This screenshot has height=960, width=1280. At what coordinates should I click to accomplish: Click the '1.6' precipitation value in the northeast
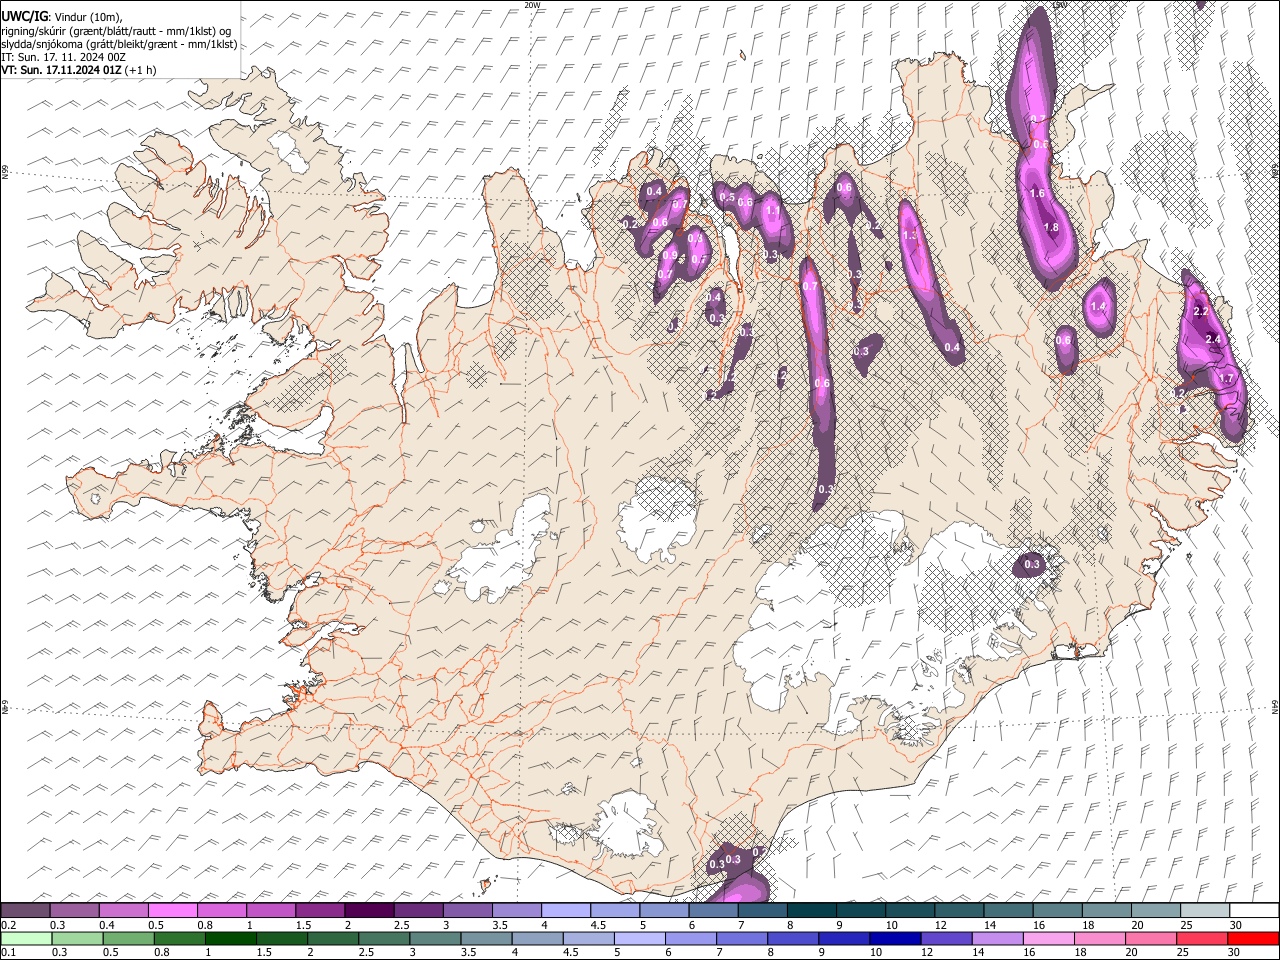(1037, 194)
